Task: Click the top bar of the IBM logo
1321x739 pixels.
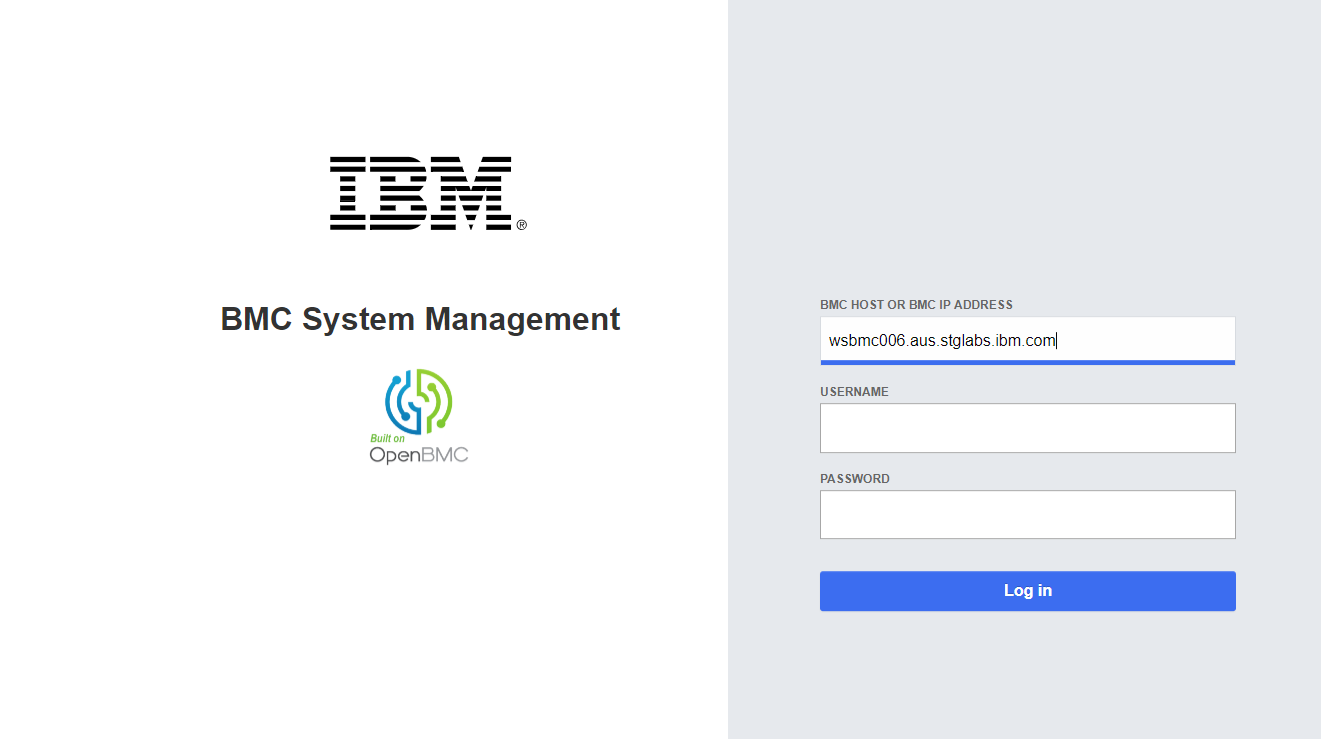Action: click(420, 160)
